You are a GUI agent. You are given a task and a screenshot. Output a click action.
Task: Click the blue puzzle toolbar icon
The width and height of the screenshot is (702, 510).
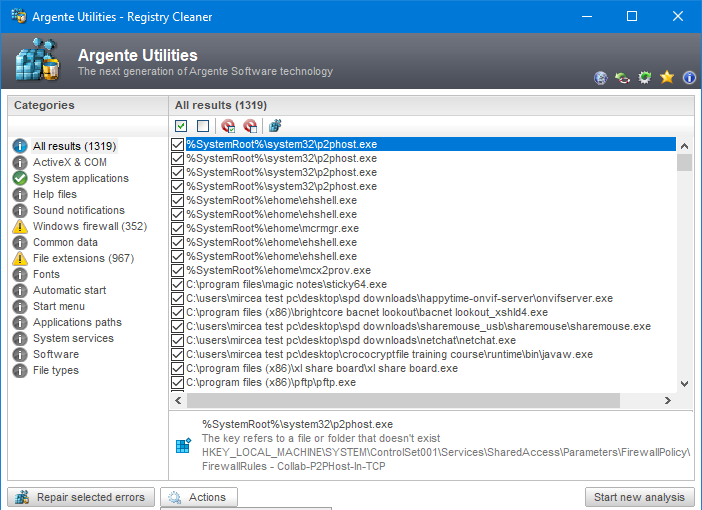click(x=275, y=126)
